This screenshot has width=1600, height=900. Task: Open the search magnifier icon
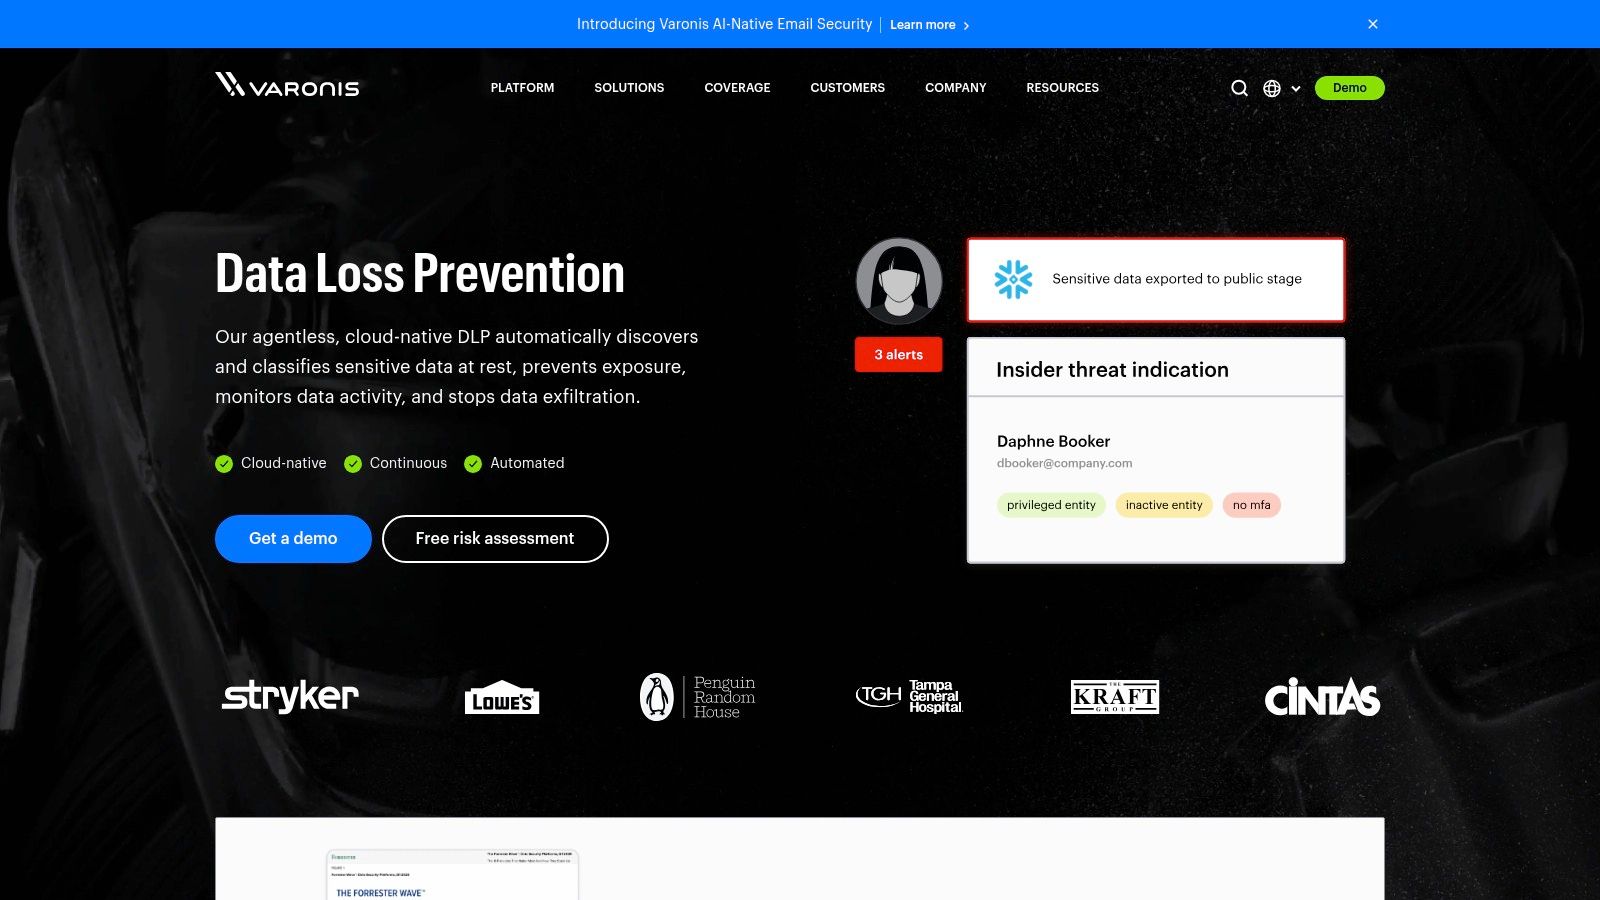pyautogui.click(x=1240, y=88)
